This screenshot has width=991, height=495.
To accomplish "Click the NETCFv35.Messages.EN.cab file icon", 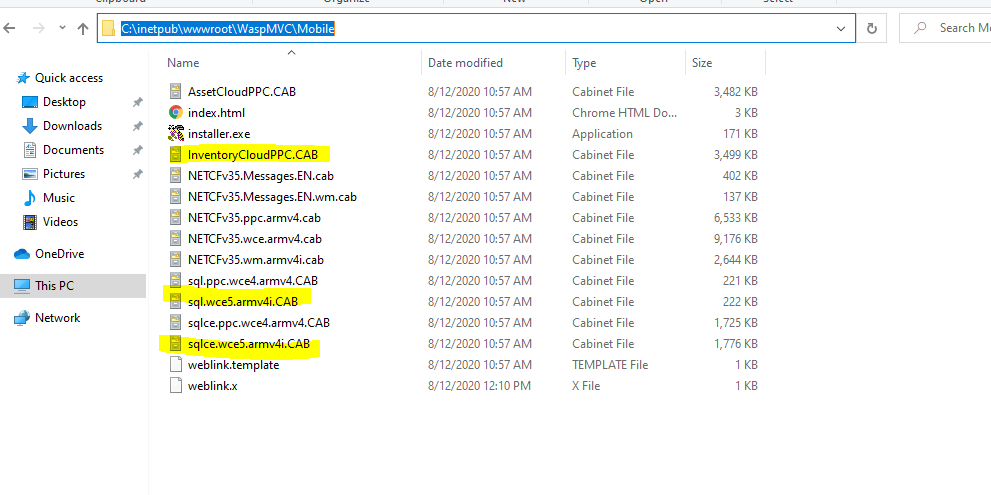I will click(176, 176).
